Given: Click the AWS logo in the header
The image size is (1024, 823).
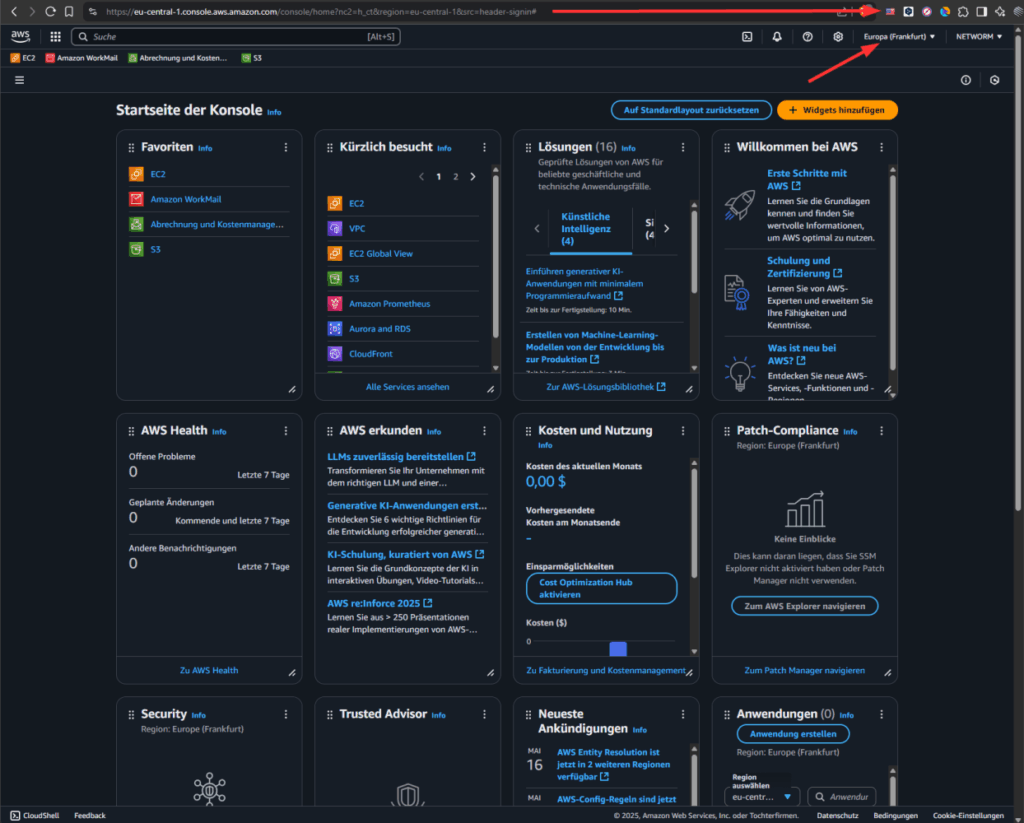Looking at the screenshot, I should click(x=20, y=37).
